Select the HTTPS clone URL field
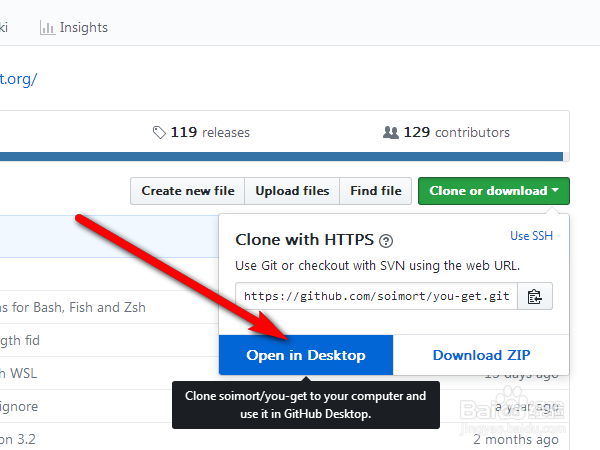 click(x=377, y=296)
